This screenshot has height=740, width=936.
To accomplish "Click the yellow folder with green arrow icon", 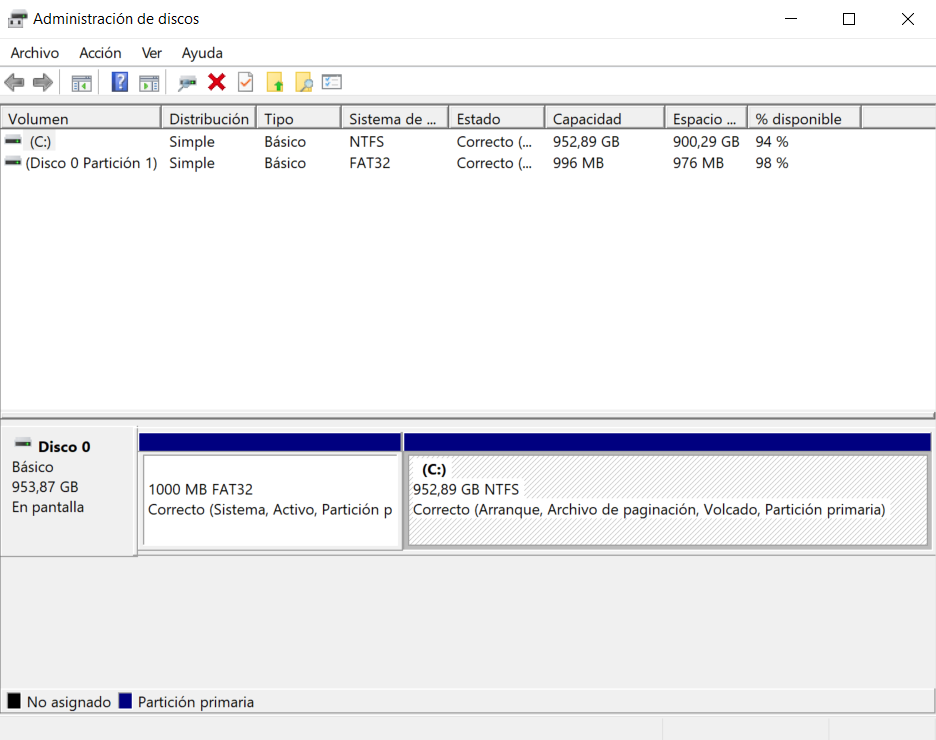I will pos(275,82).
